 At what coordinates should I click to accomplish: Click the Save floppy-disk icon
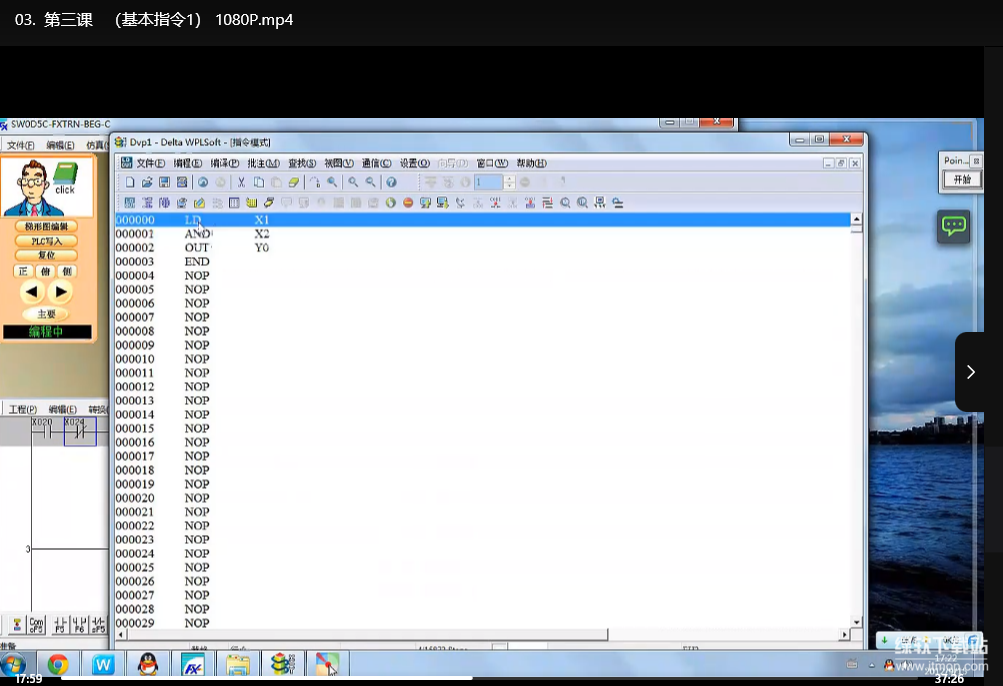tap(164, 182)
